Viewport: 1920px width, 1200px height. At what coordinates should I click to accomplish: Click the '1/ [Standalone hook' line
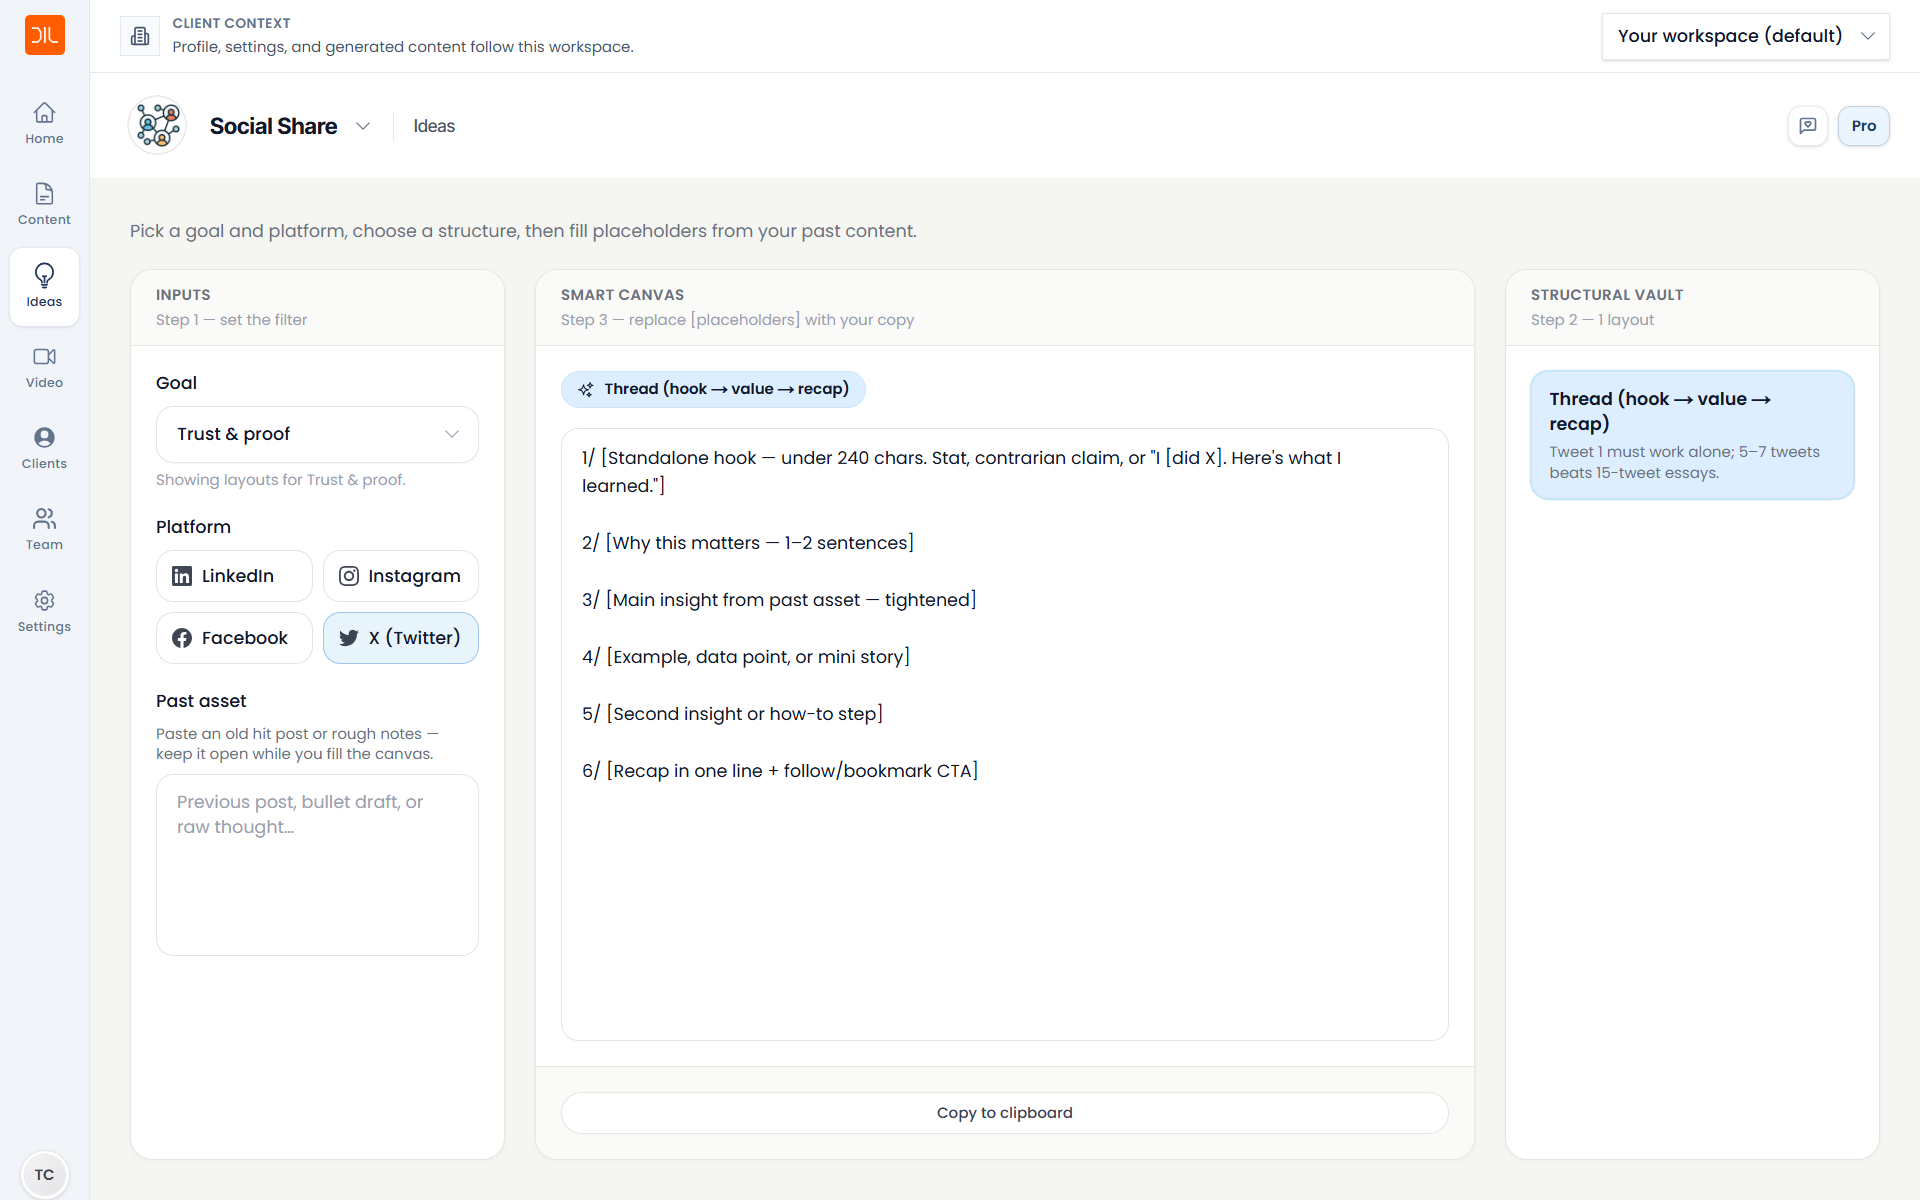pos(961,471)
